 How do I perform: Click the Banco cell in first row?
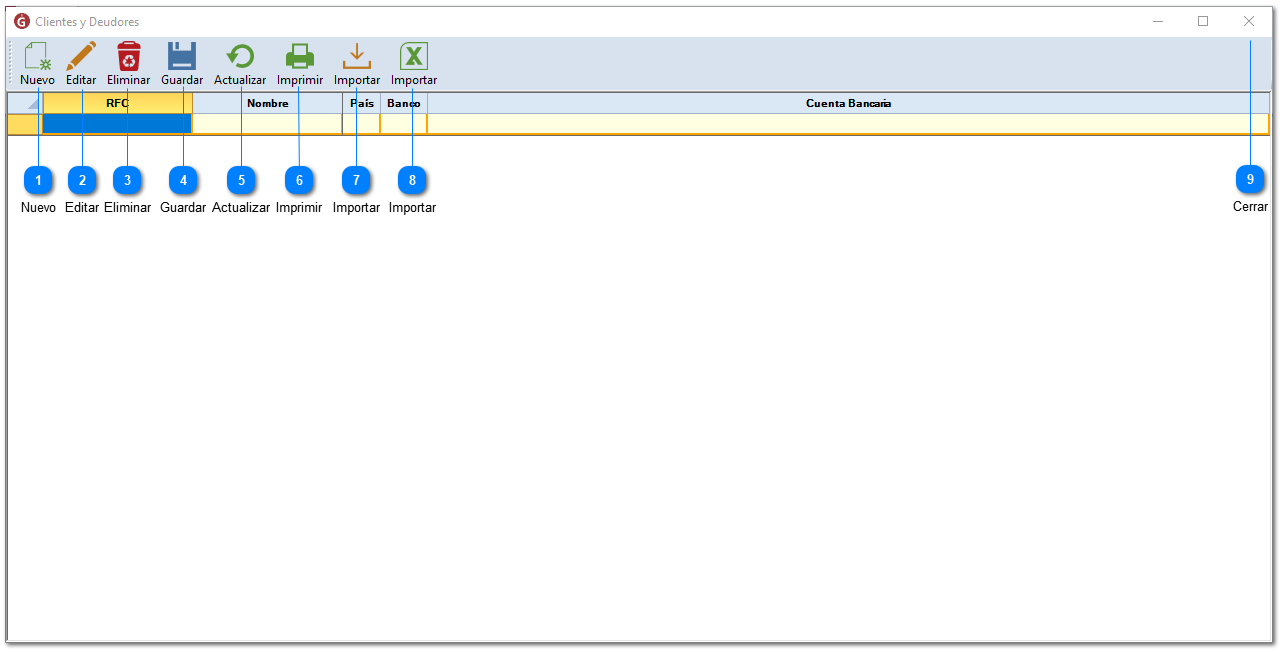click(x=404, y=124)
